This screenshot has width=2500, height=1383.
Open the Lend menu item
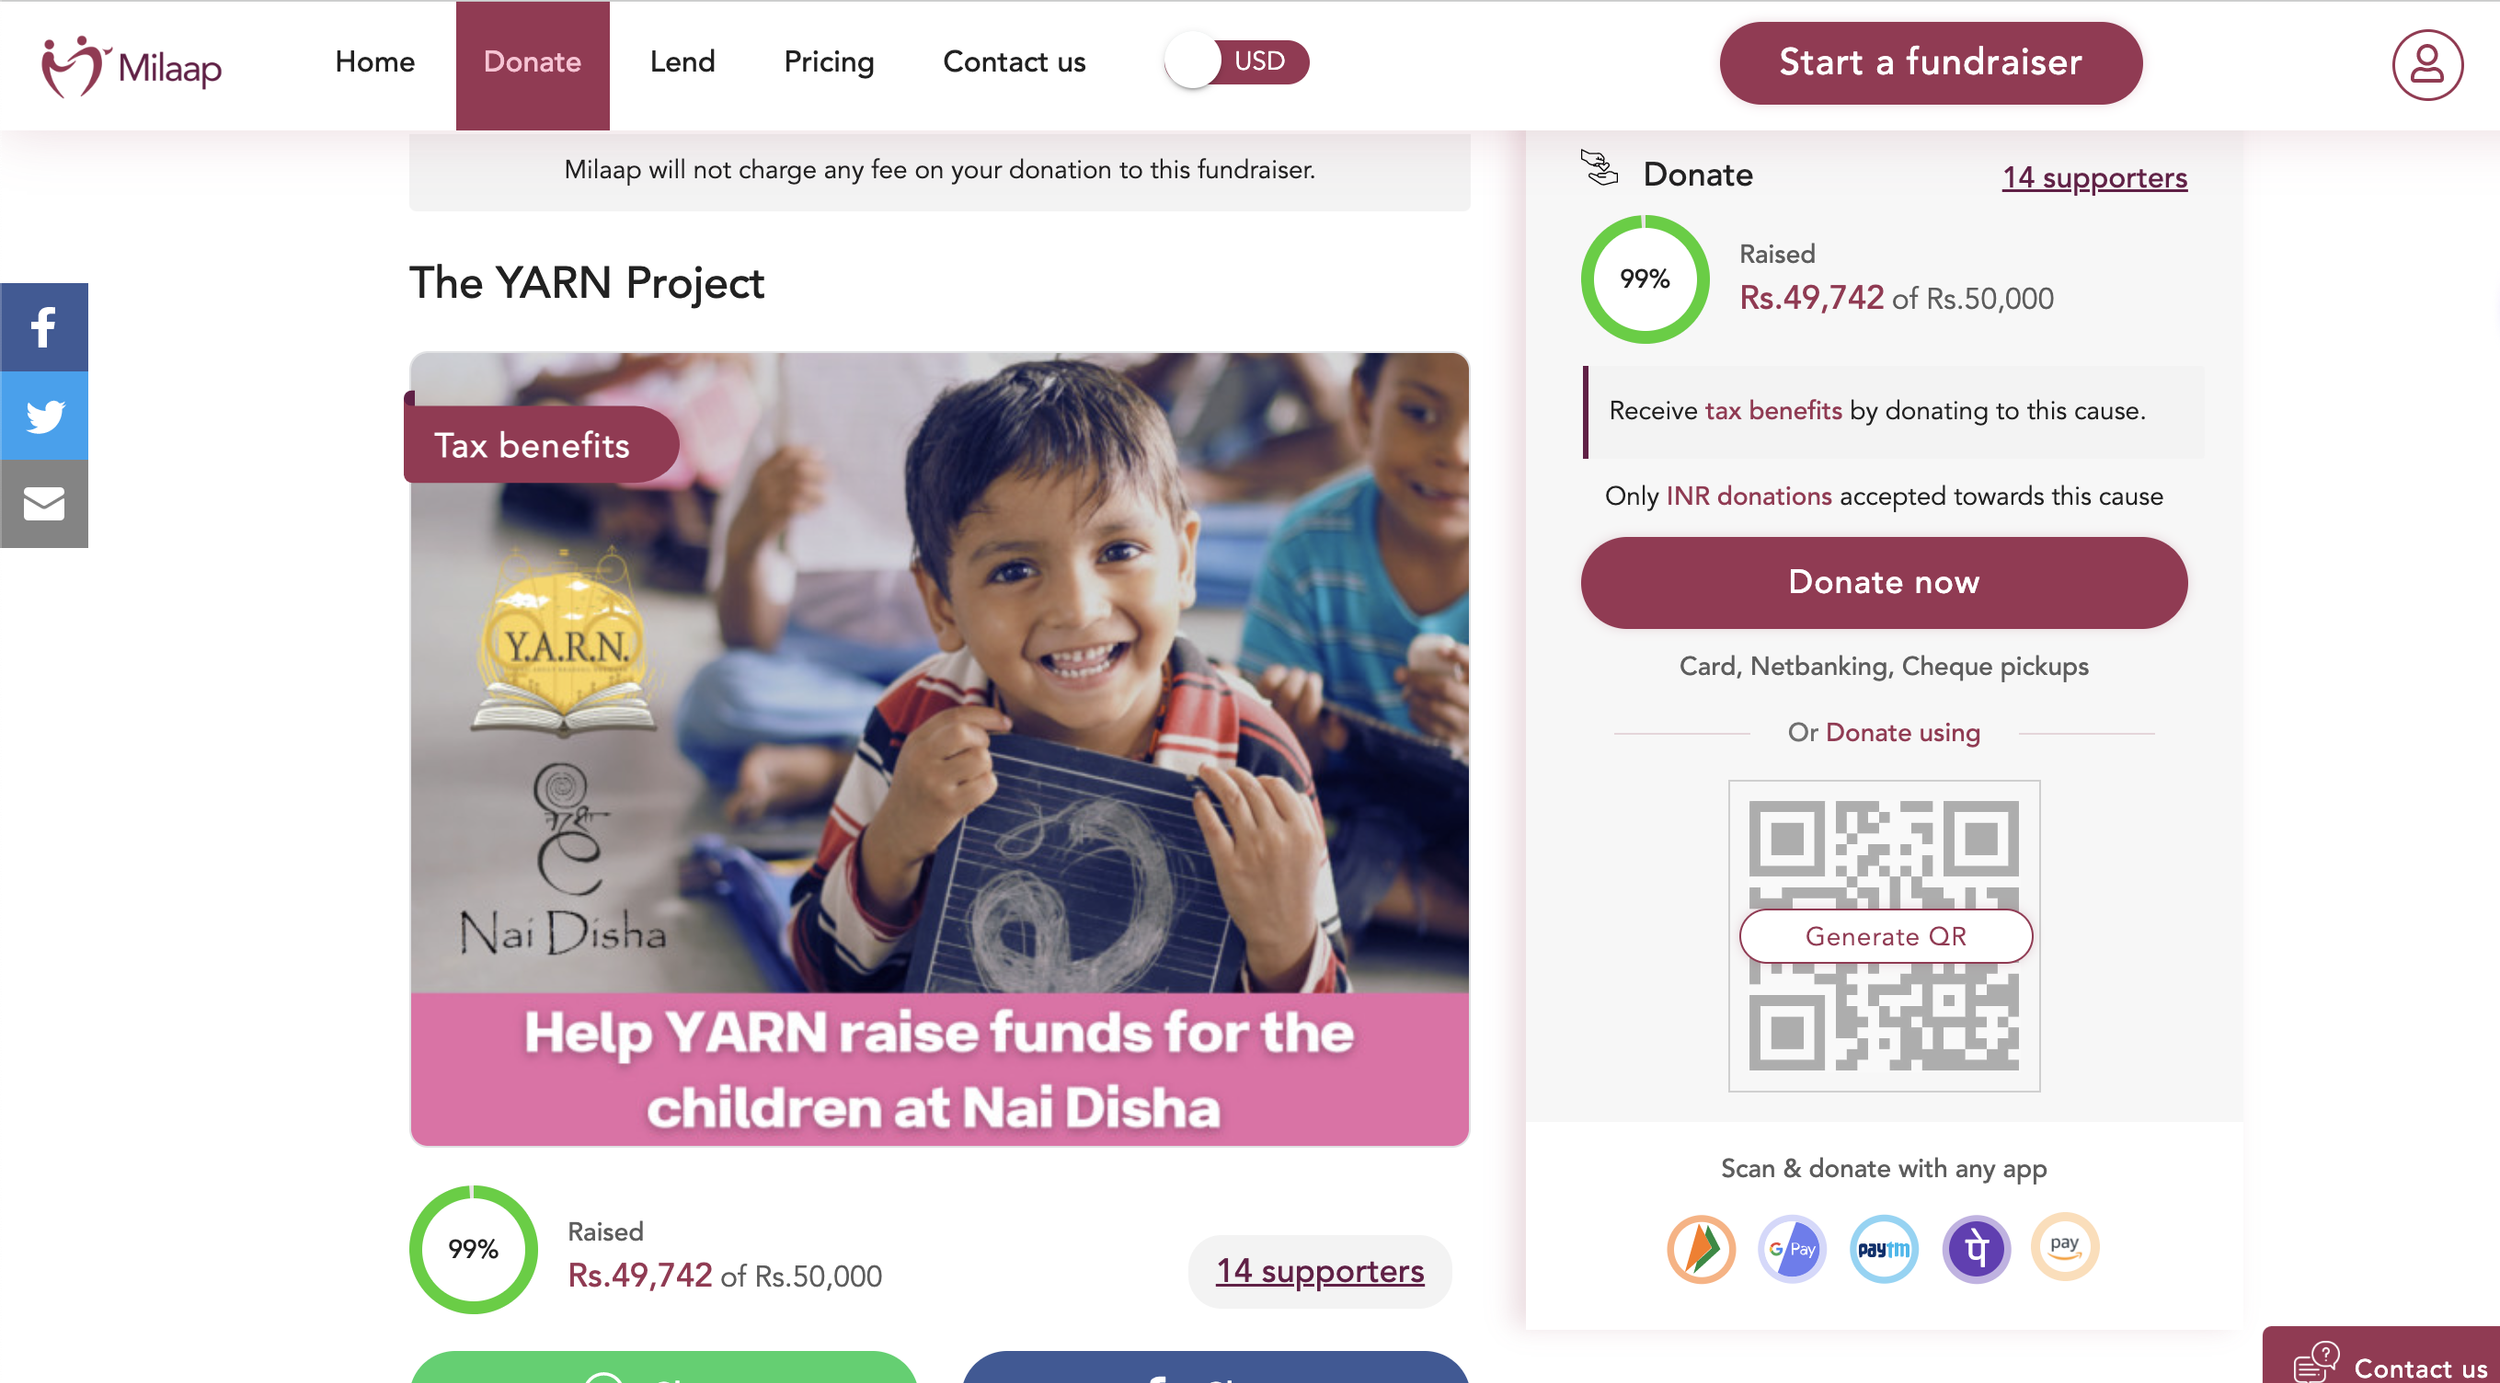coord(682,62)
